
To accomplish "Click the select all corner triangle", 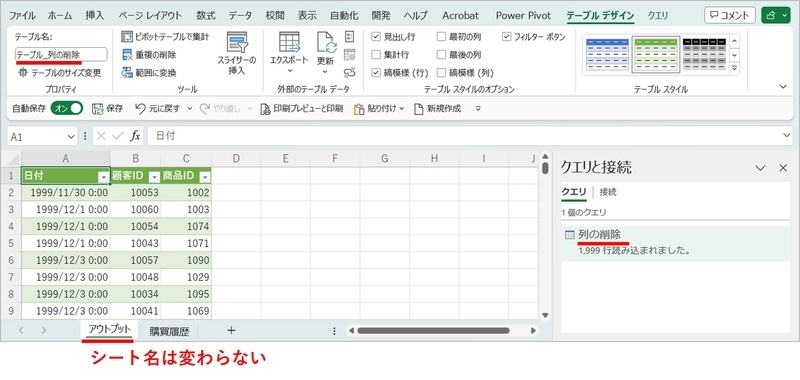I will [14, 159].
